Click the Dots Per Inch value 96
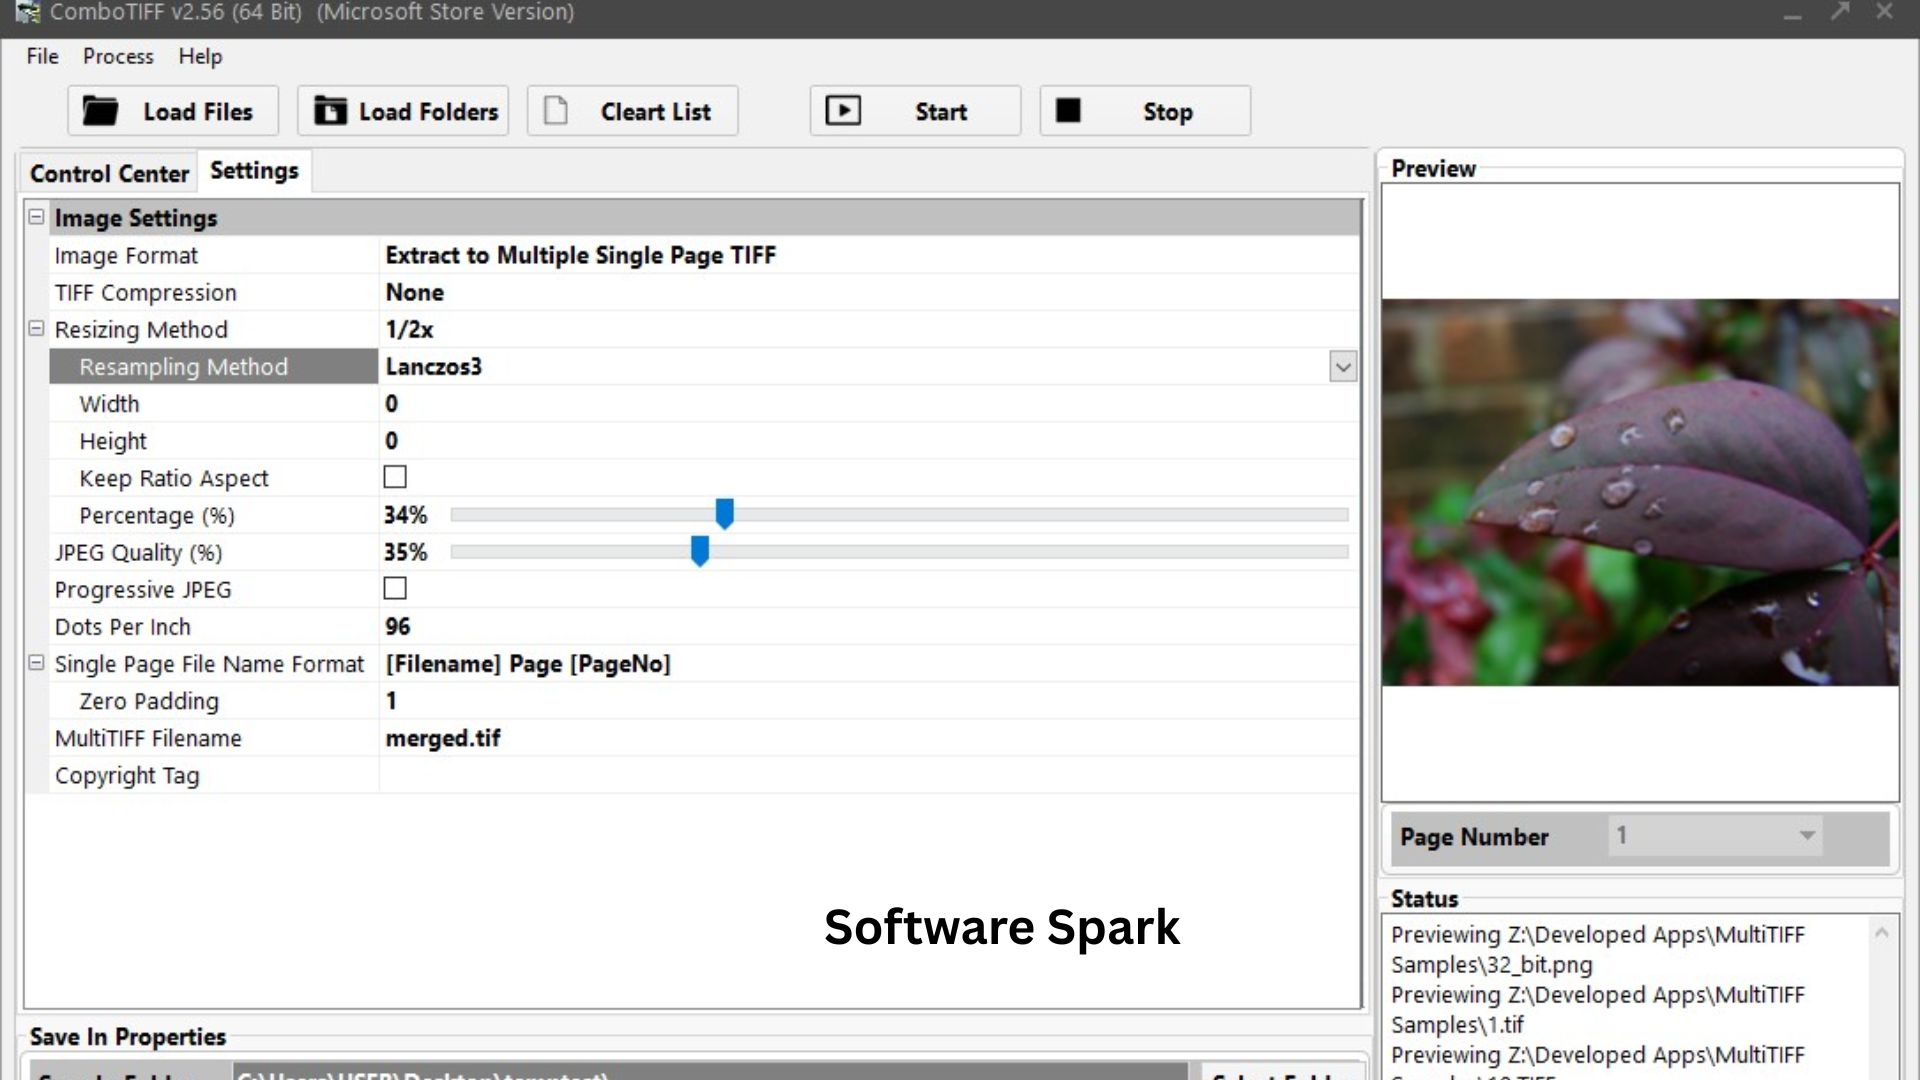Viewport: 1920px width, 1080px height. point(398,627)
